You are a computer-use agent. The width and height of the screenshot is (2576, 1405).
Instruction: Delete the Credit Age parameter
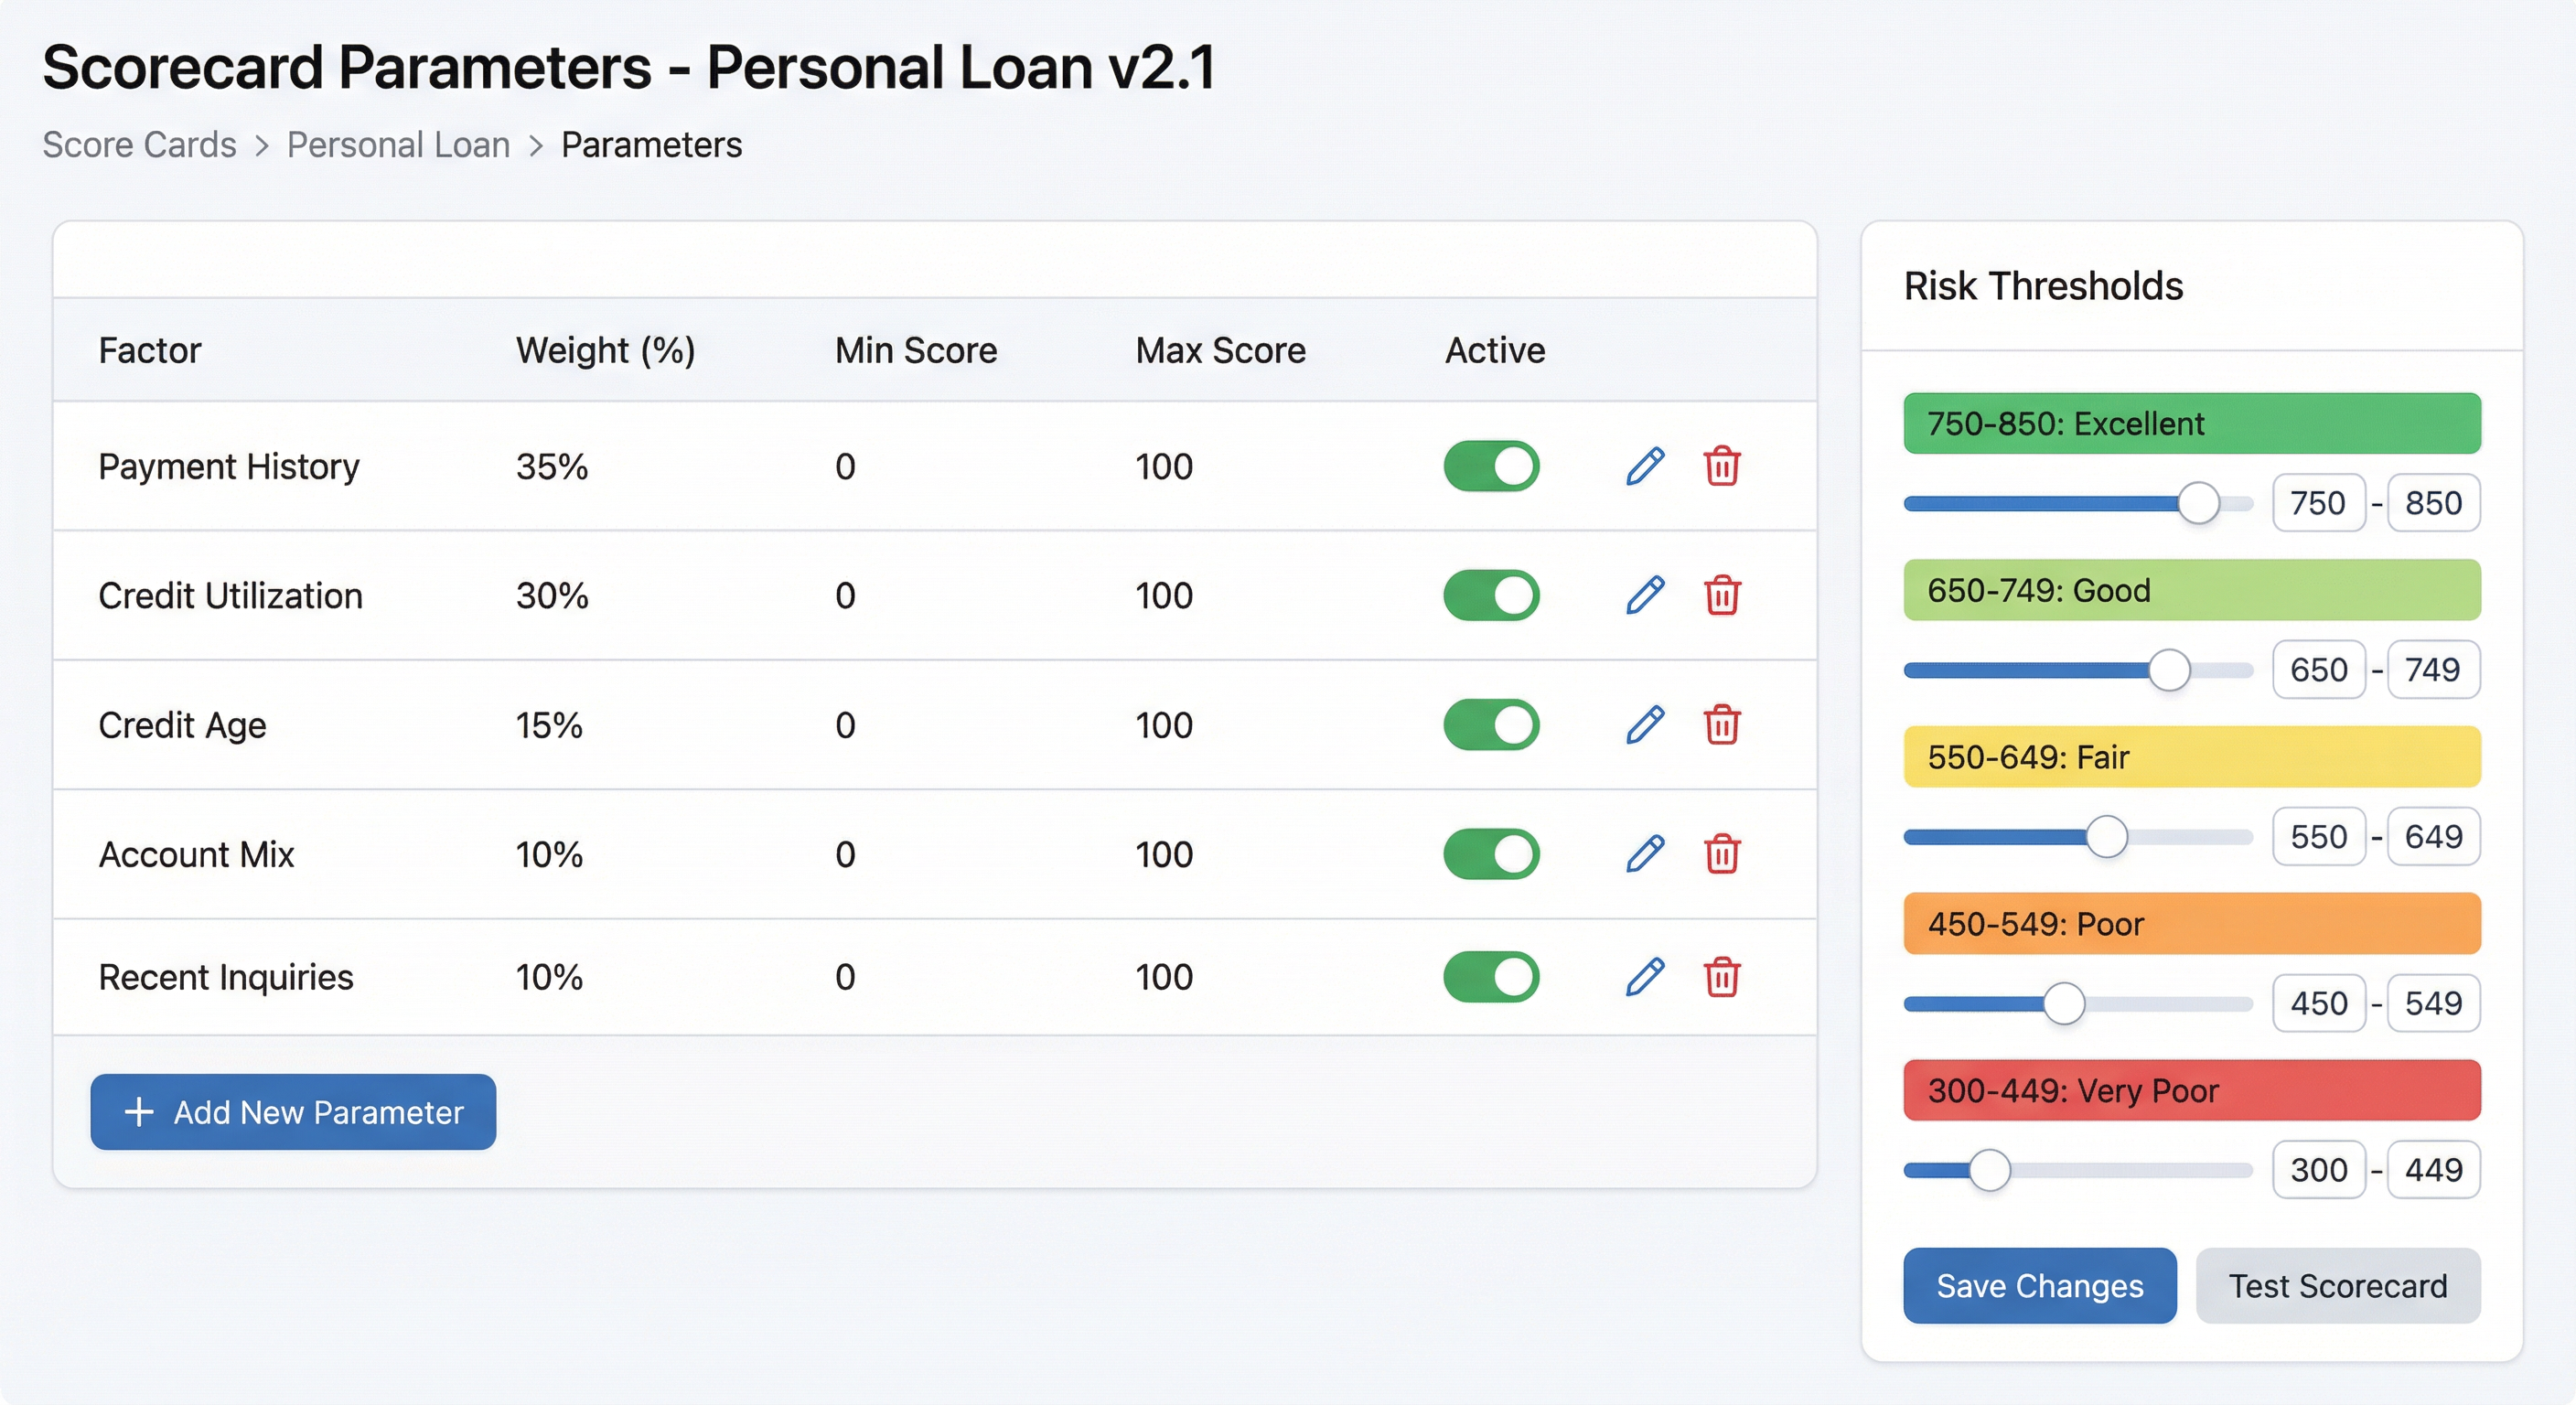tap(1721, 725)
